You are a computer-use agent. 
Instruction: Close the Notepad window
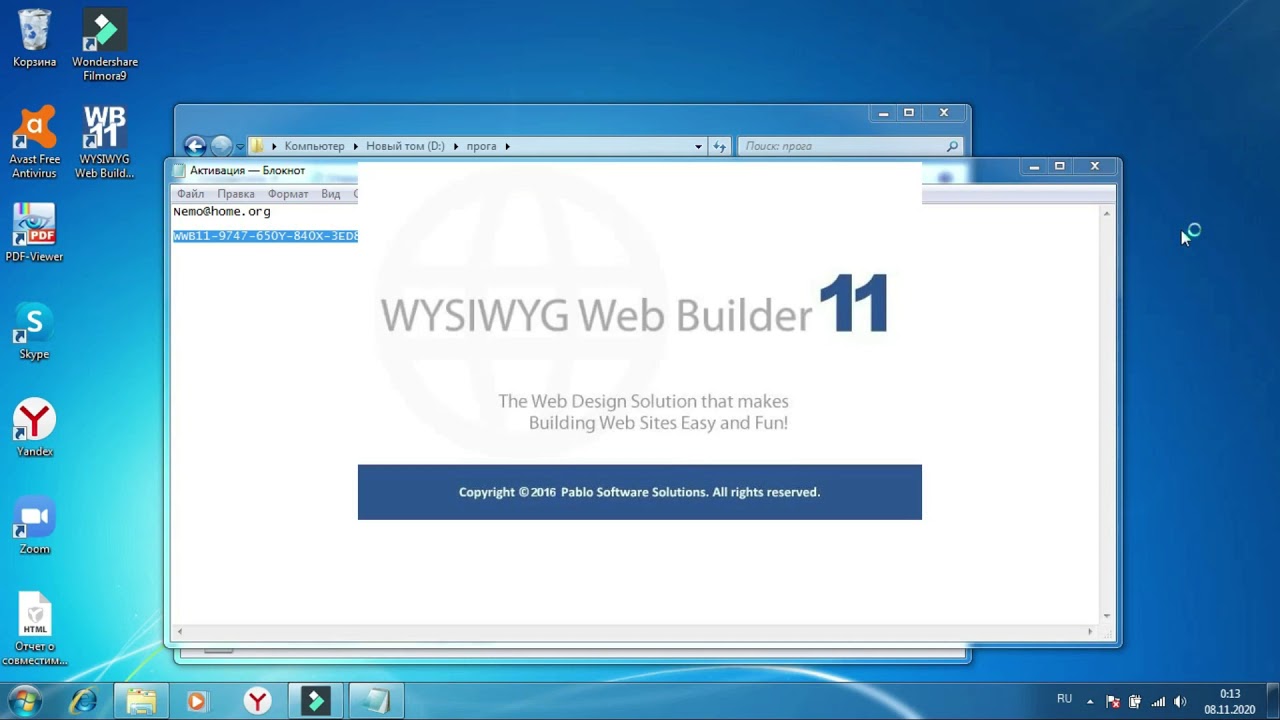pos(1094,167)
